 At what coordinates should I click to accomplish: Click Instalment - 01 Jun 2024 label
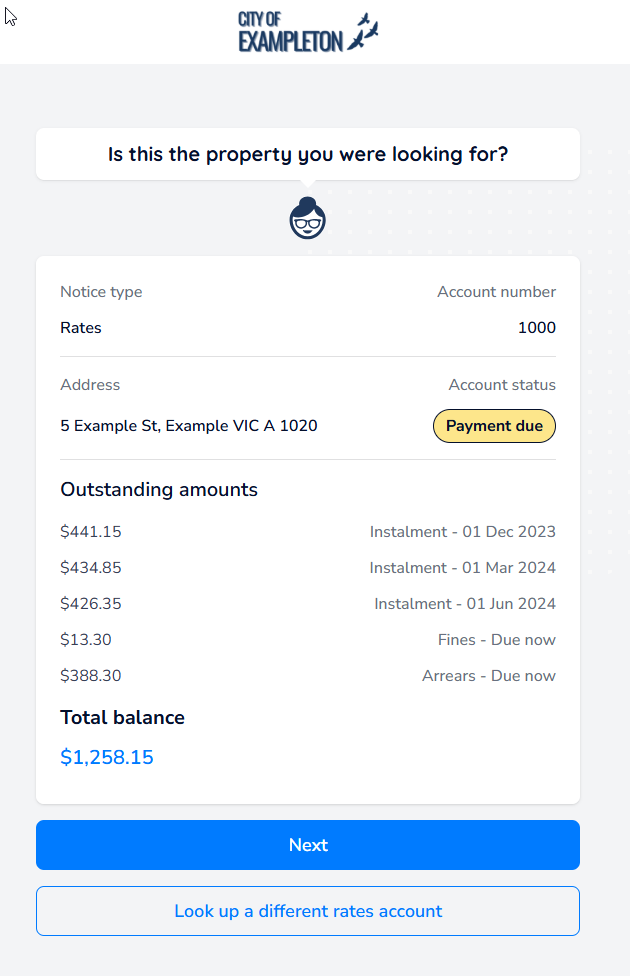465,604
